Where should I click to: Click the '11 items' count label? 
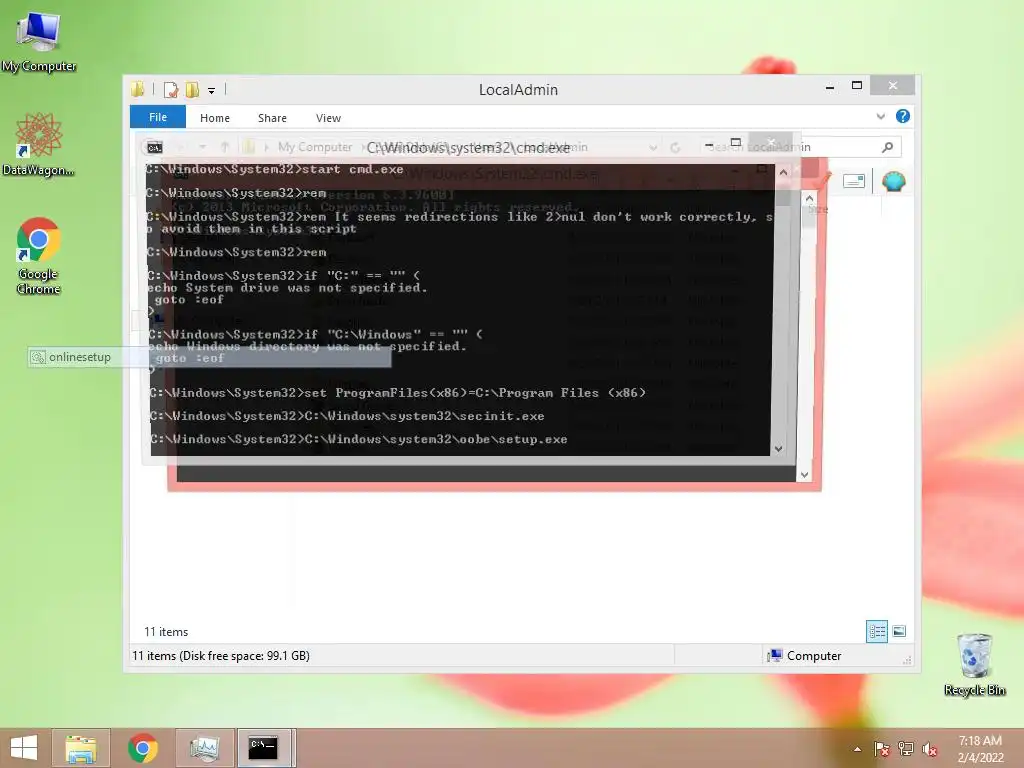[166, 632]
